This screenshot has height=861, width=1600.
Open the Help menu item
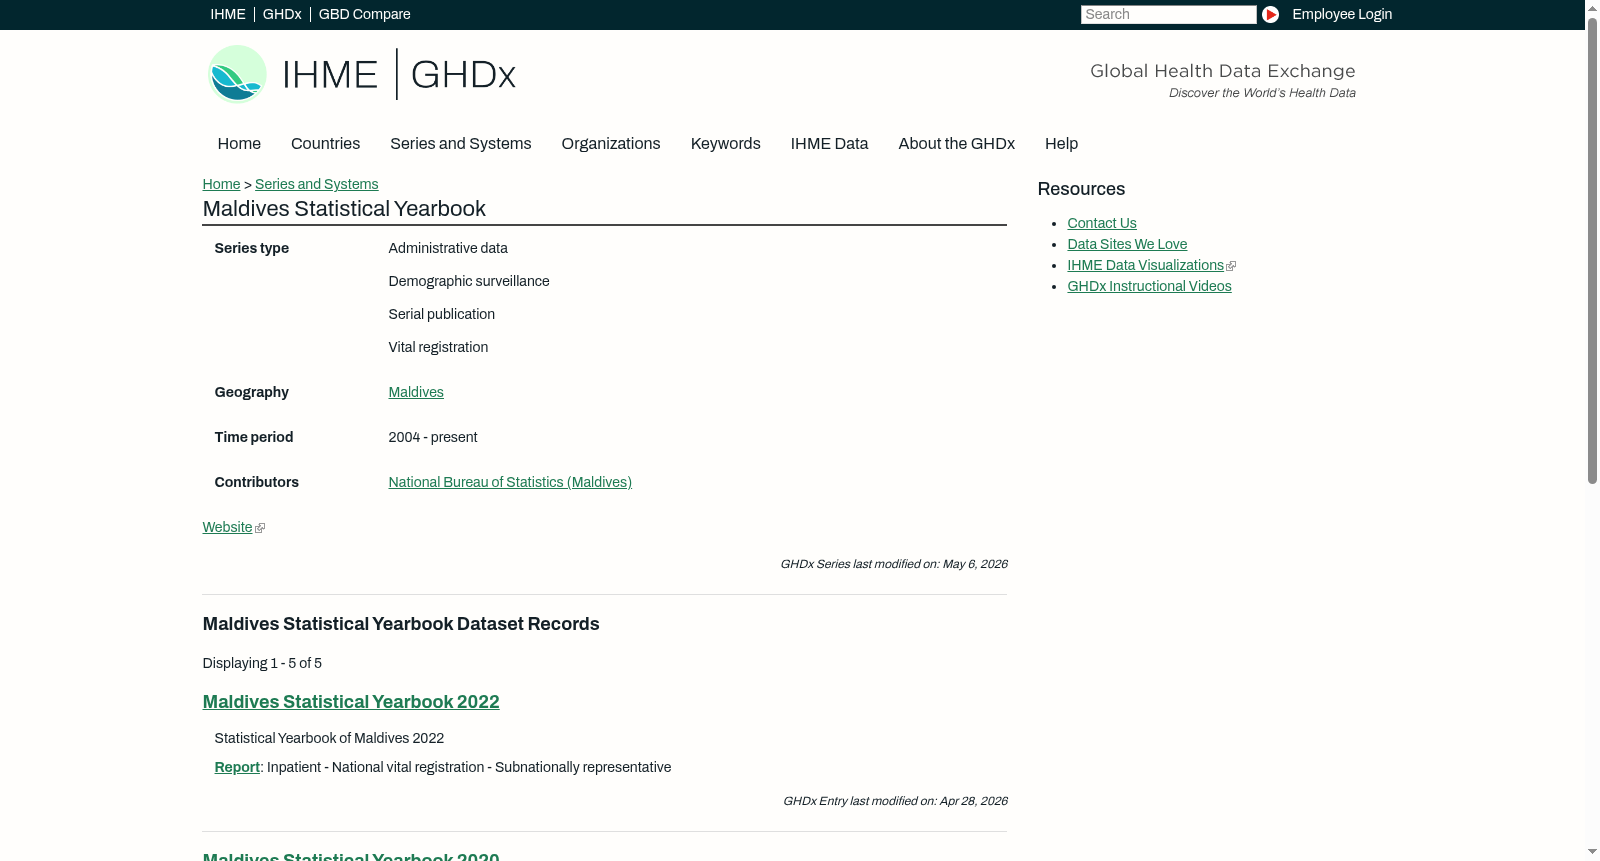[1061, 144]
